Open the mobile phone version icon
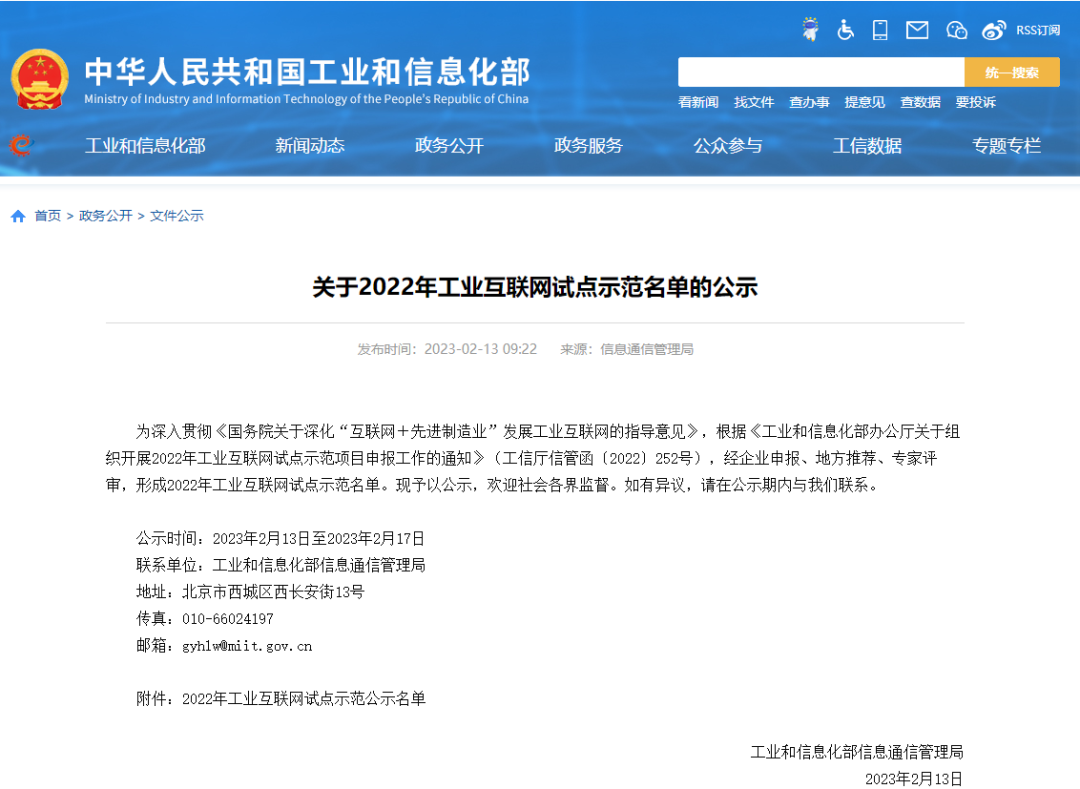Viewport: 1080px width, 789px height. point(880,30)
